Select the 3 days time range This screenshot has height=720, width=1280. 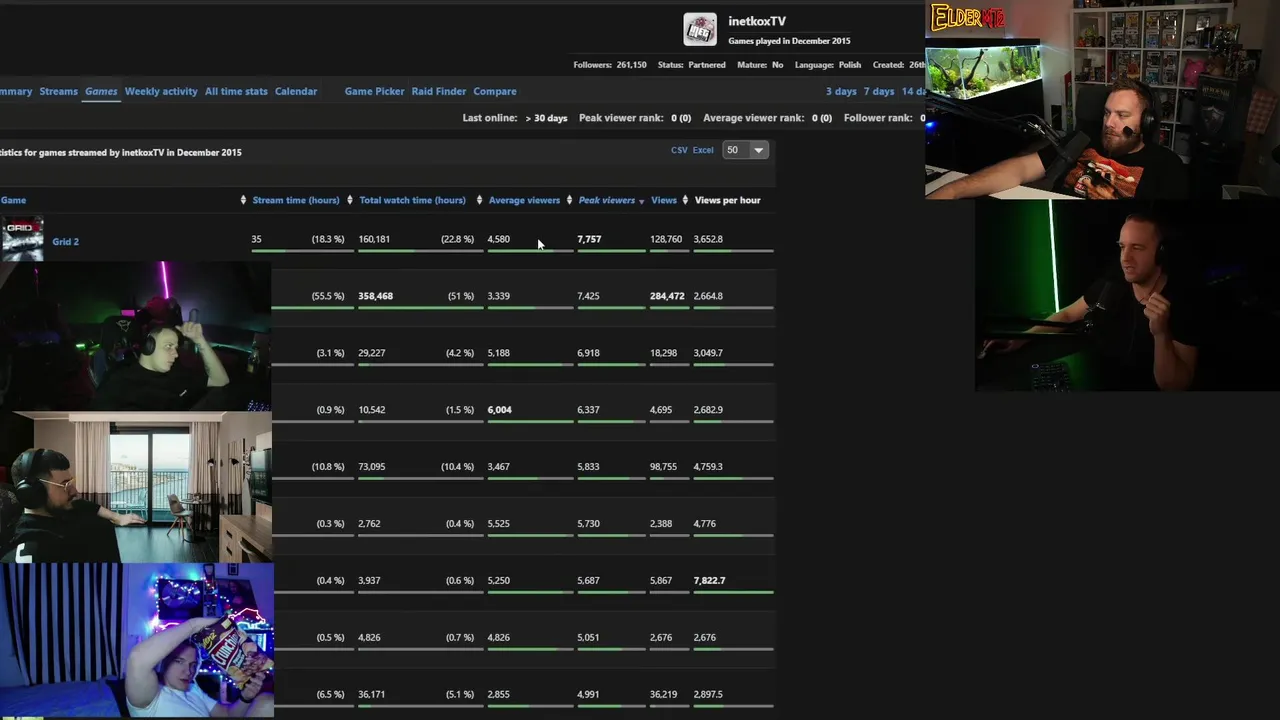click(841, 91)
